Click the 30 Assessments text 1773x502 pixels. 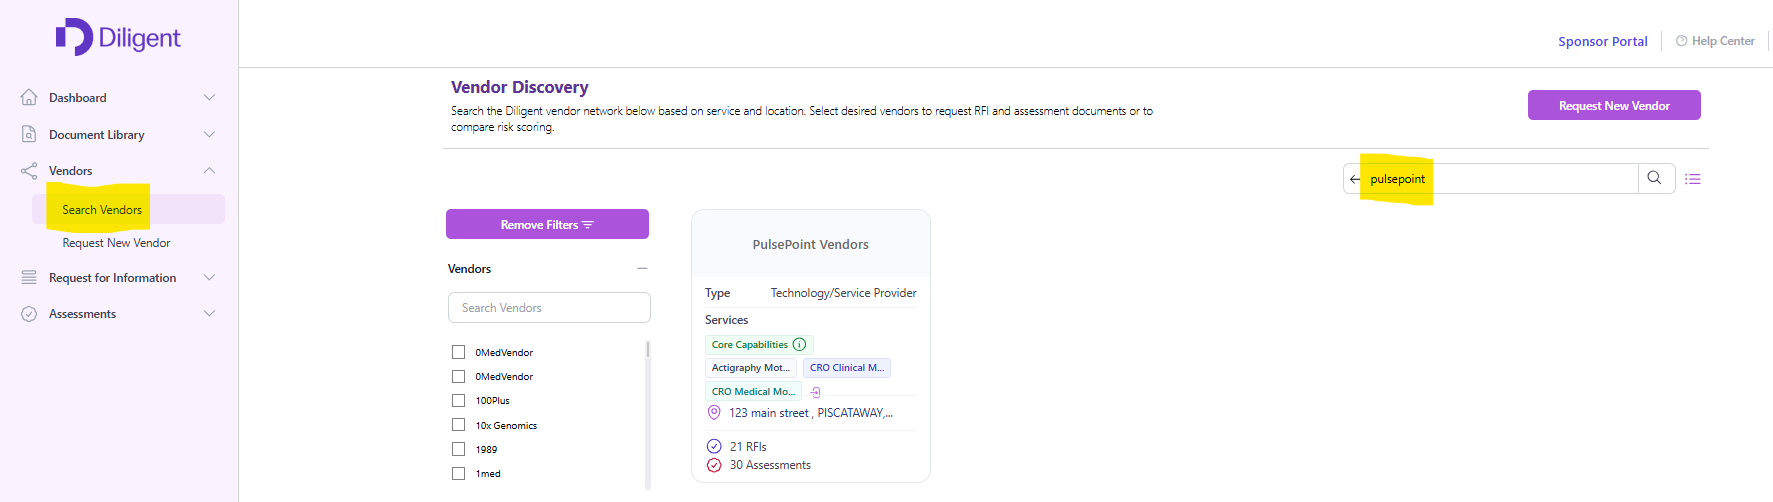(x=770, y=465)
